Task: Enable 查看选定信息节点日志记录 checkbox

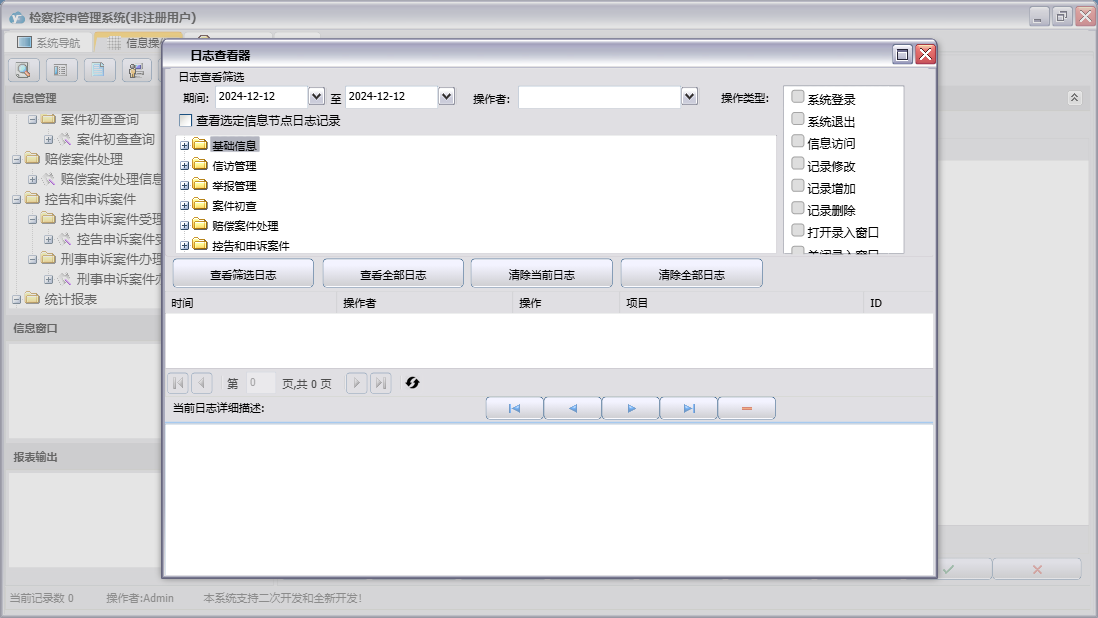Action: tap(186, 120)
